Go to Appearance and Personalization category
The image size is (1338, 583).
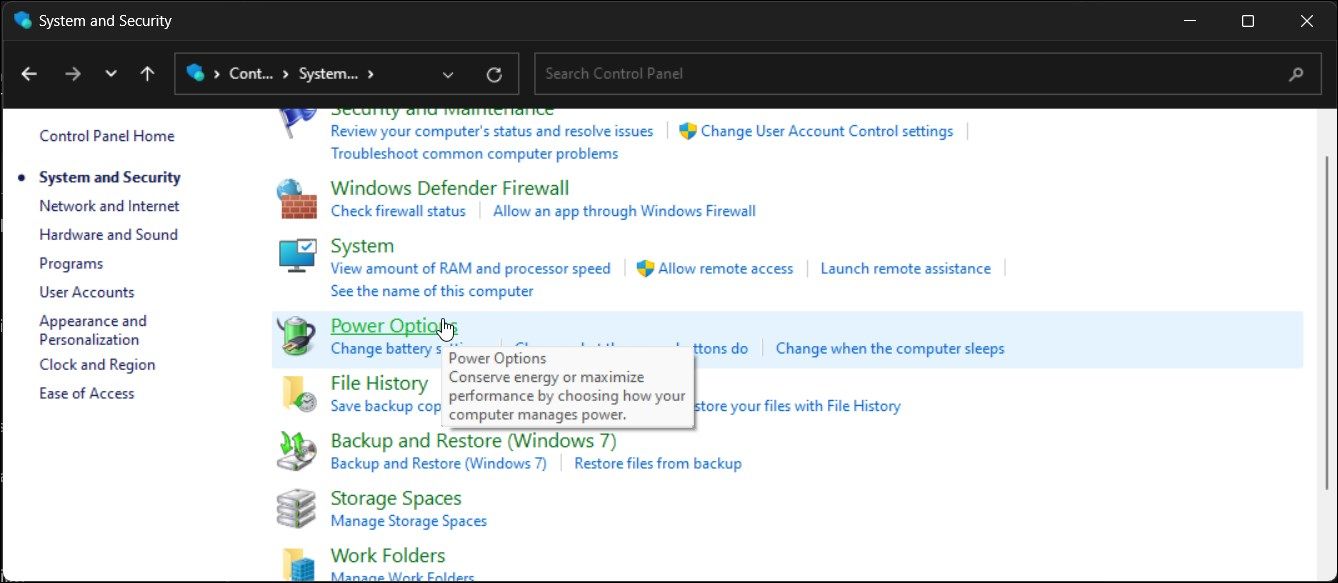click(92, 329)
